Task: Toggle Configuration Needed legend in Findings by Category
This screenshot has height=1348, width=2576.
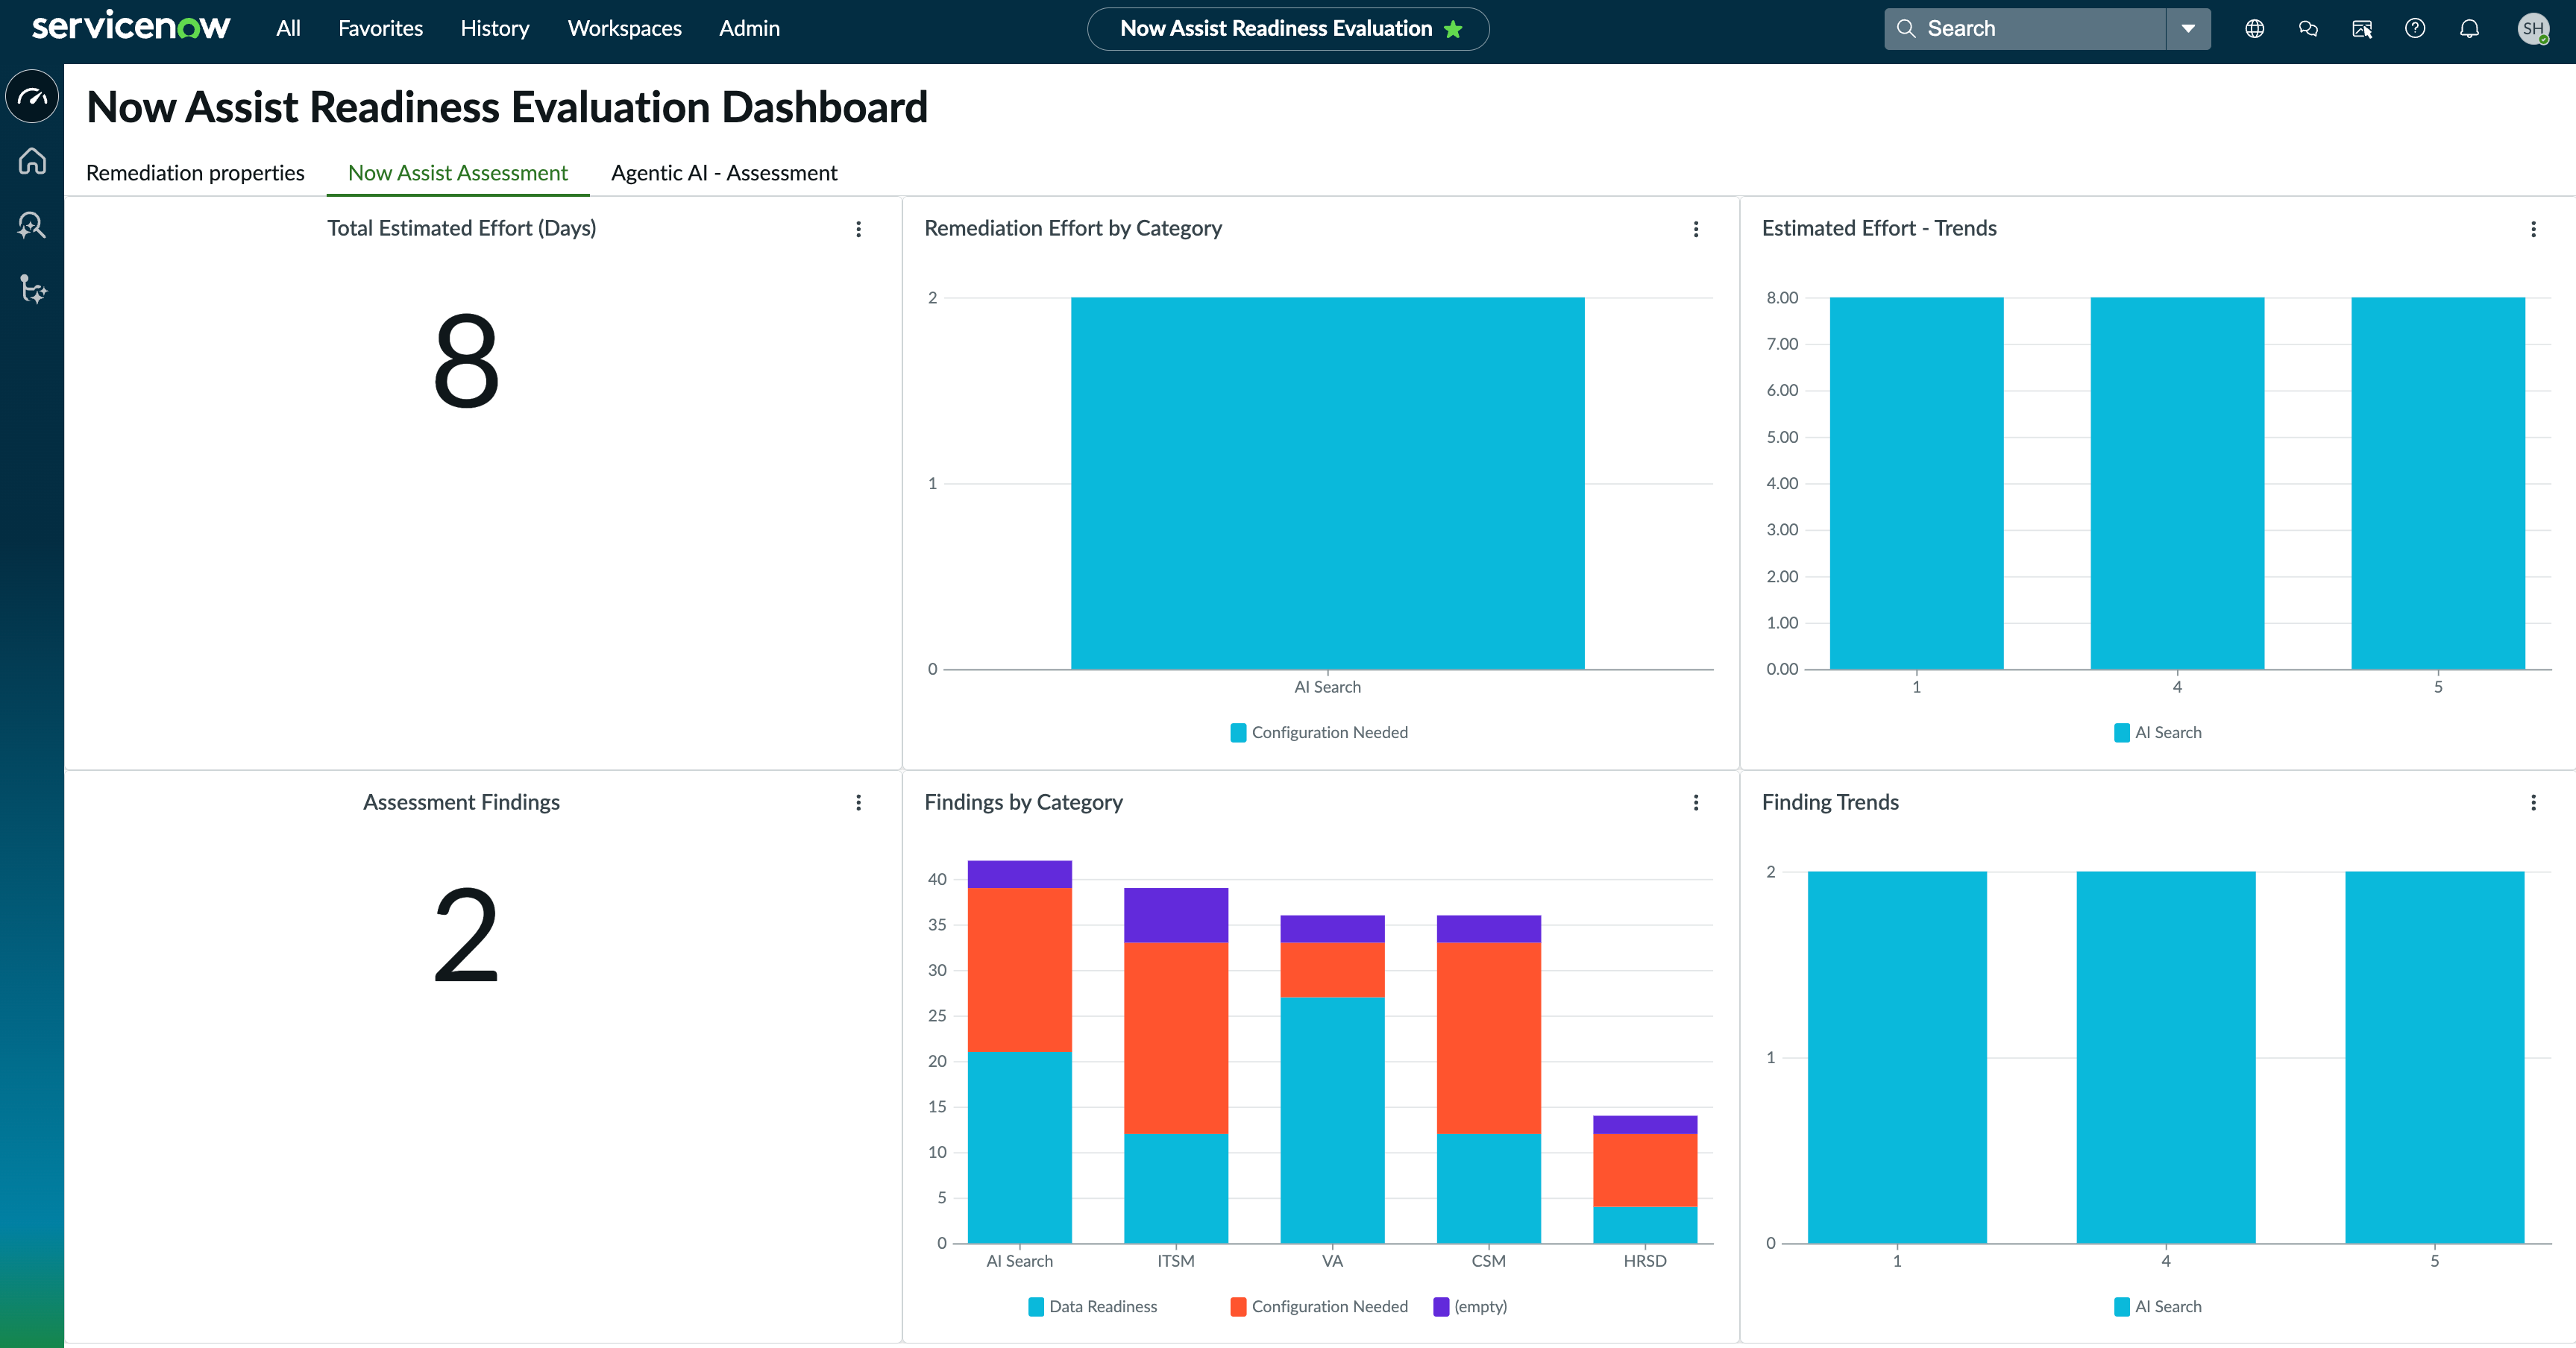Action: click(1319, 1306)
